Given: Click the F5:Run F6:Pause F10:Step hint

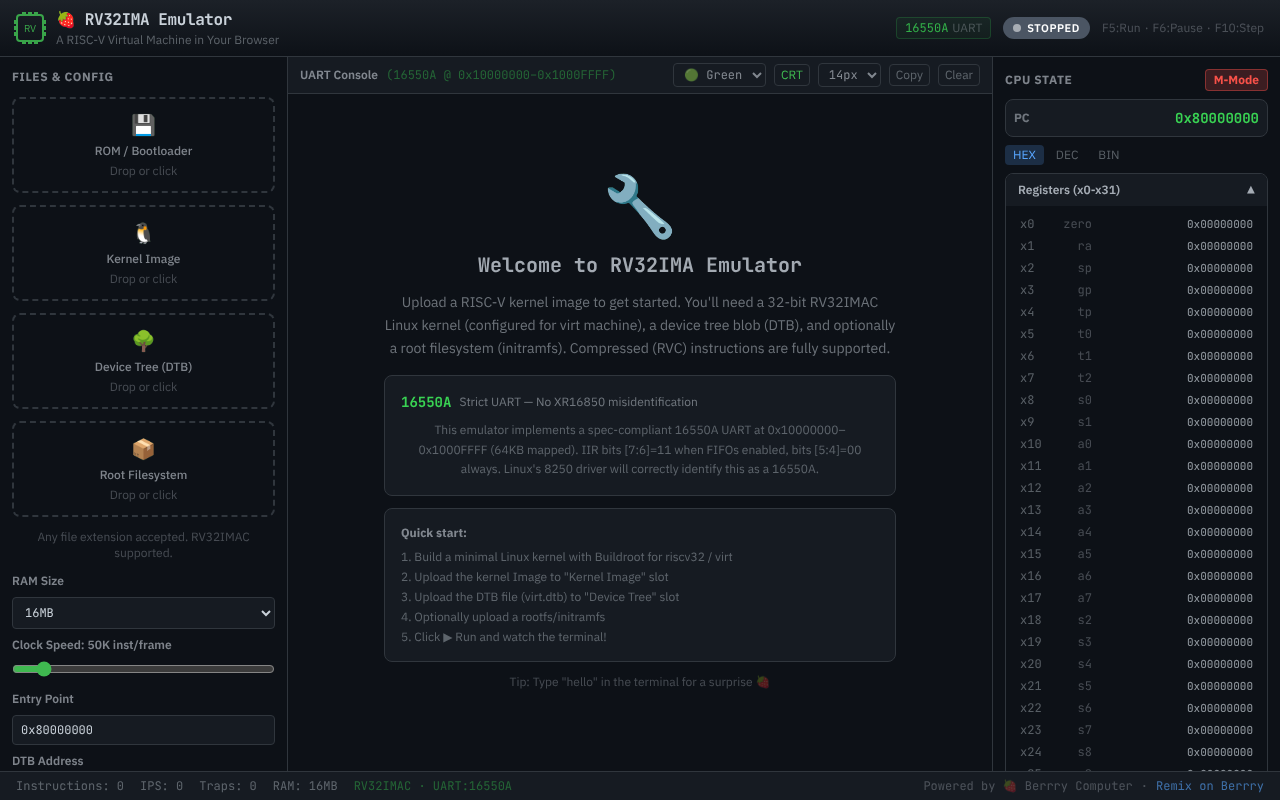Looking at the screenshot, I should click(1183, 28).
